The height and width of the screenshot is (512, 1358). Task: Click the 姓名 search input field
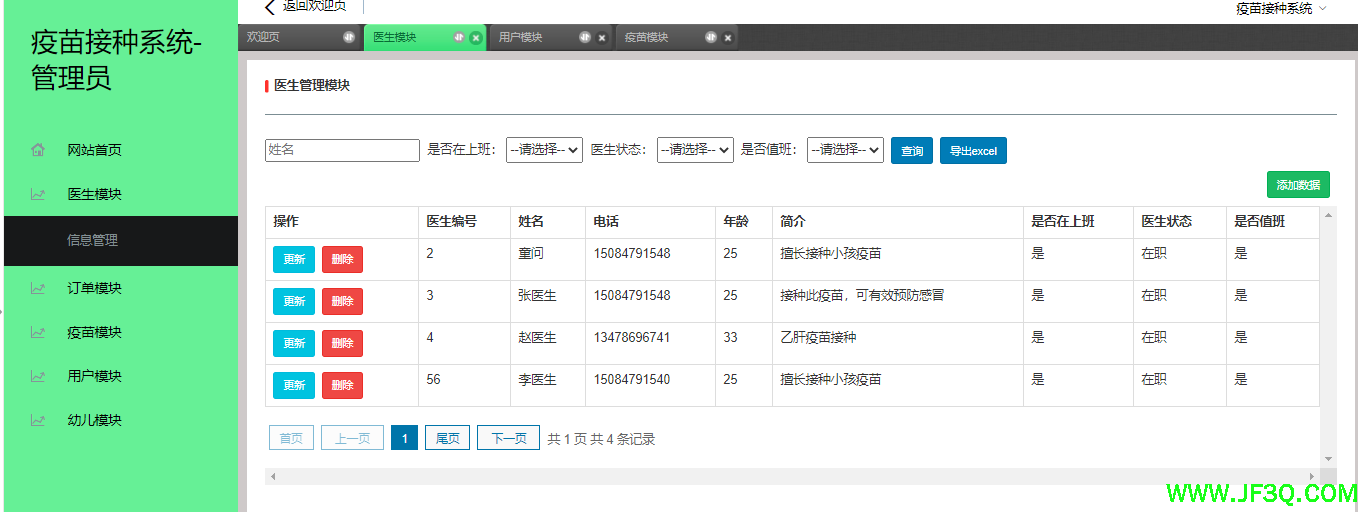342,150
